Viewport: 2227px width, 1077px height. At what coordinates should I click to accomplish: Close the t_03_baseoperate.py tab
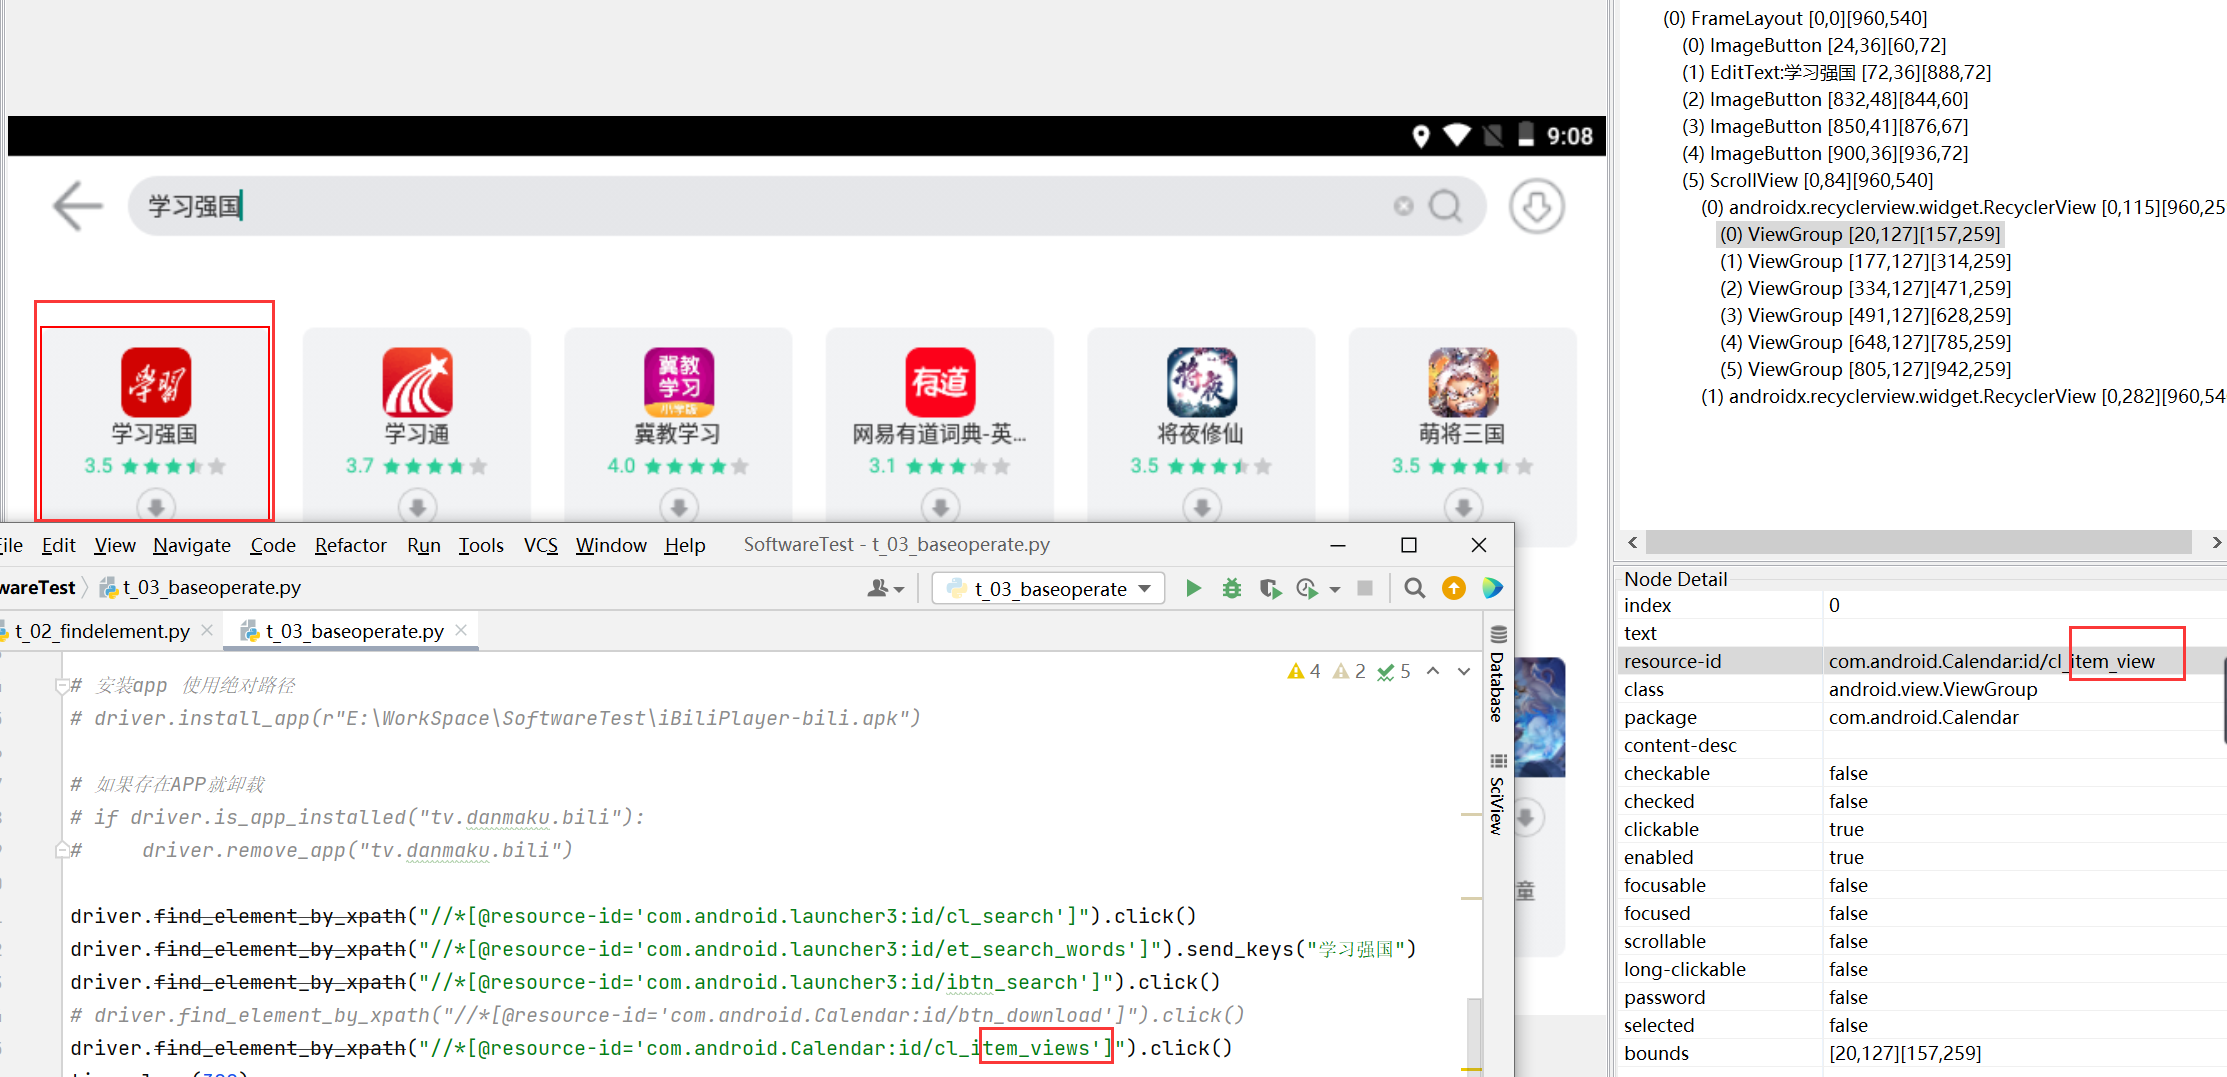click(x=461, y=630)
